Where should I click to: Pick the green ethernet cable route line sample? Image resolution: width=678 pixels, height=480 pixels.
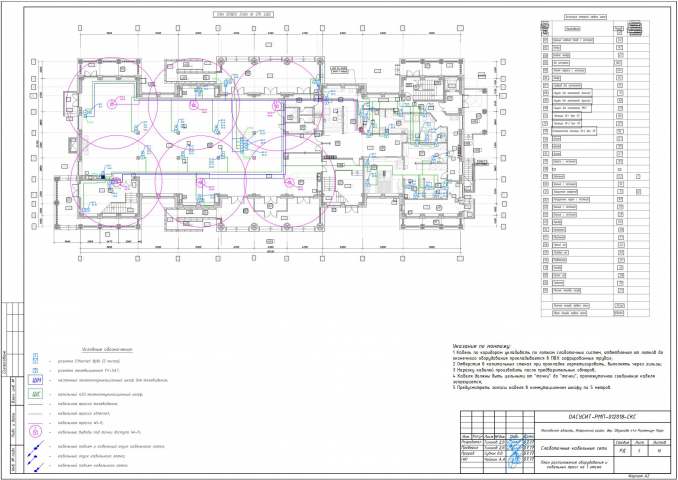(x=35, y=414)
